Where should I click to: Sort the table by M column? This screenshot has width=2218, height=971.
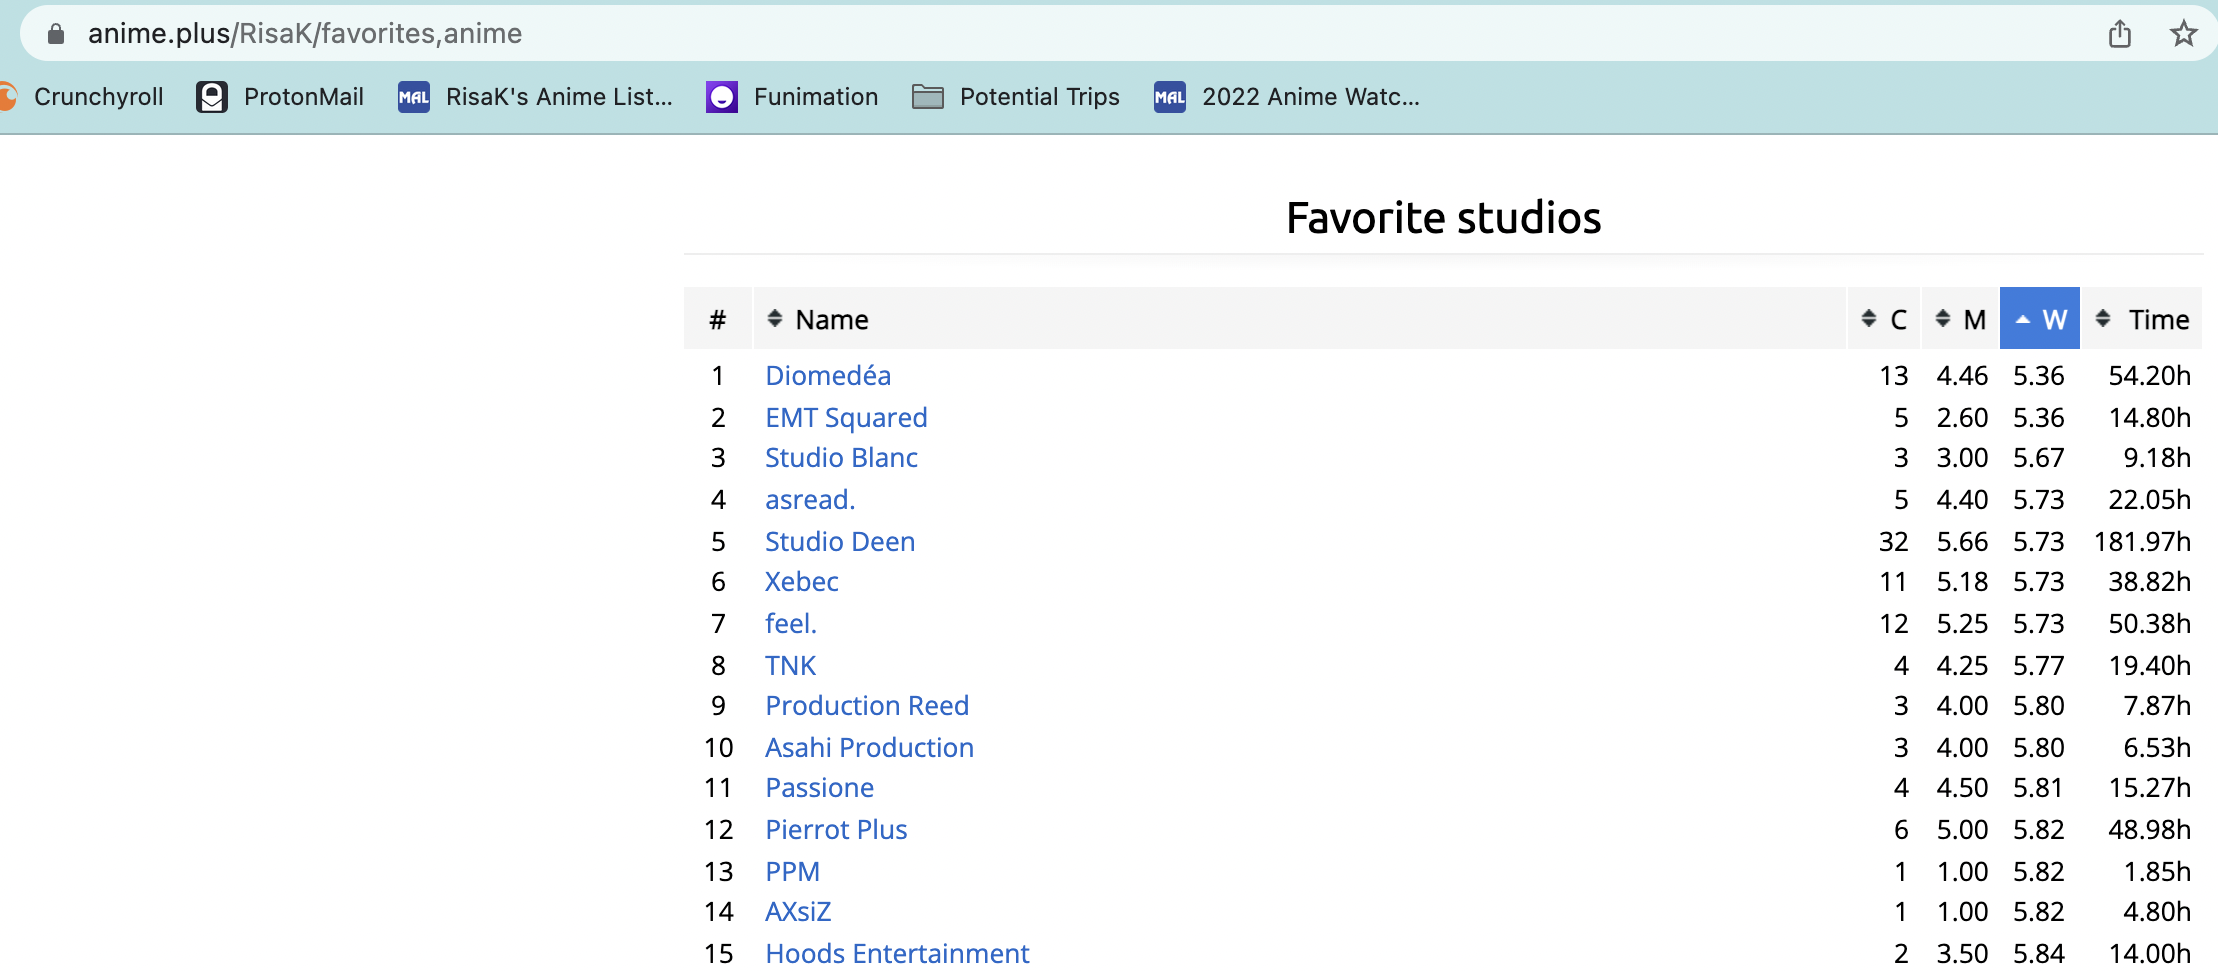tap(1960, 320)
